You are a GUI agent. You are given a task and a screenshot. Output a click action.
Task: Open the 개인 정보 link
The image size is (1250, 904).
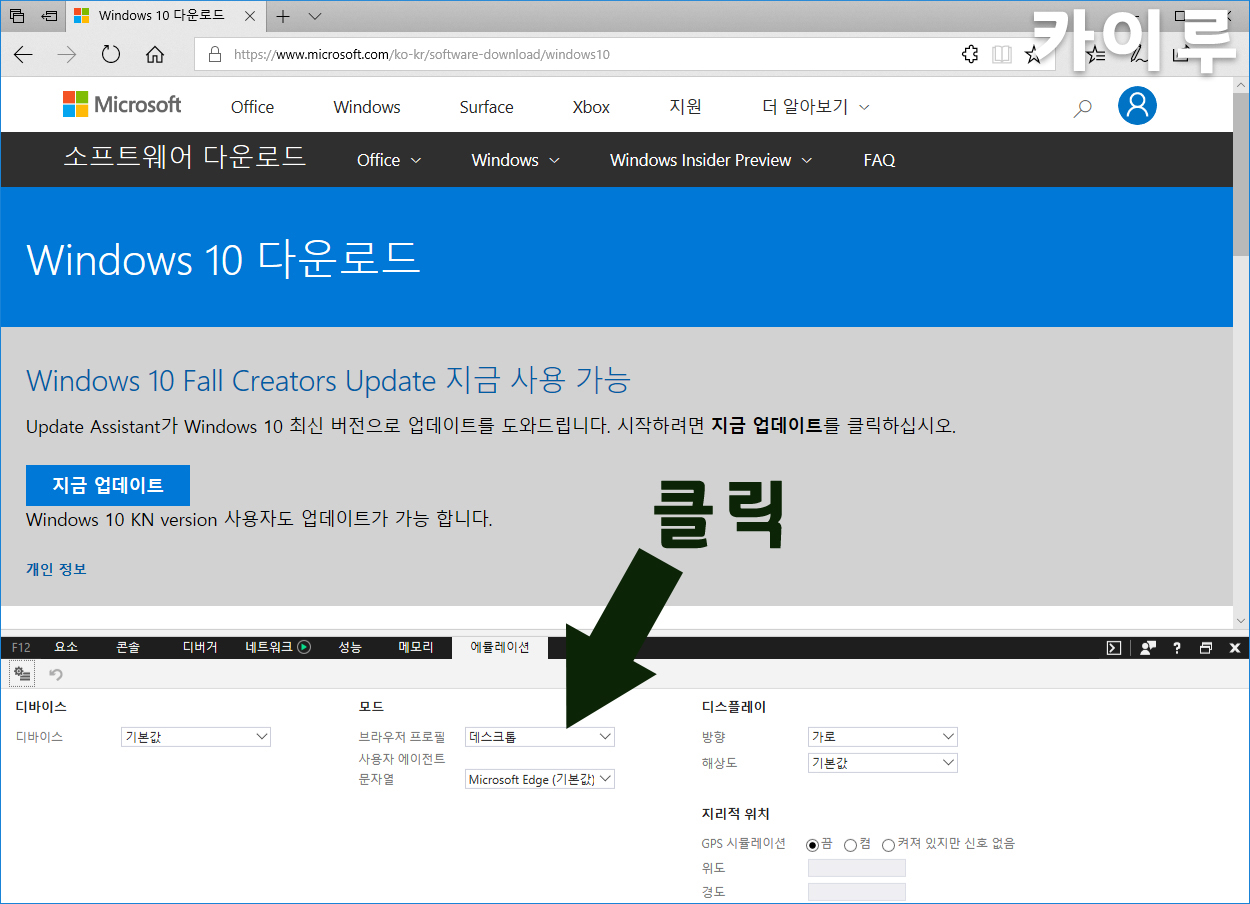tap(56, 569)
